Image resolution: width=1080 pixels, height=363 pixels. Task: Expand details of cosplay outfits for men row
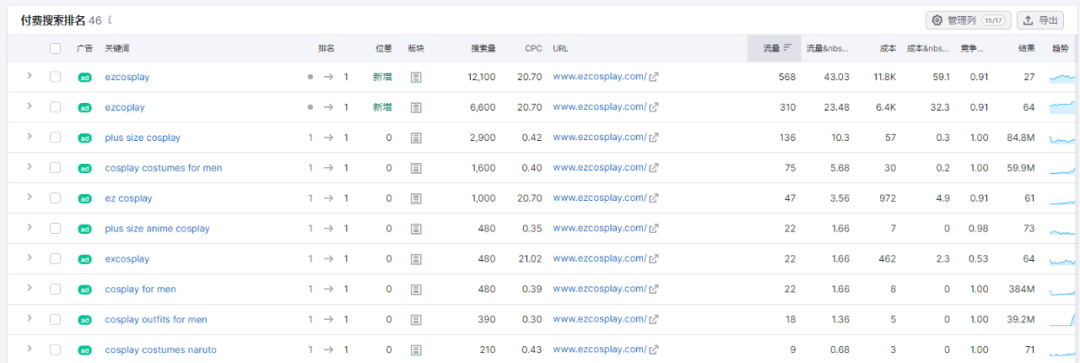tap(29, 318)
